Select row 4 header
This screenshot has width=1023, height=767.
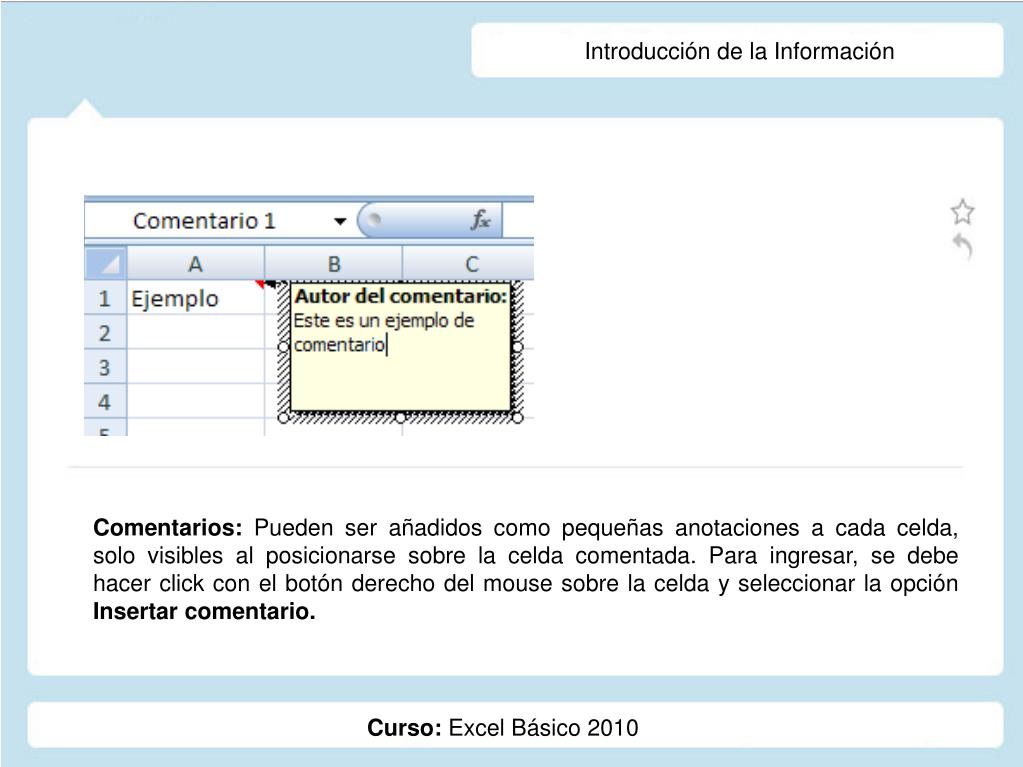pyautogui.click(x=104, y=402)
